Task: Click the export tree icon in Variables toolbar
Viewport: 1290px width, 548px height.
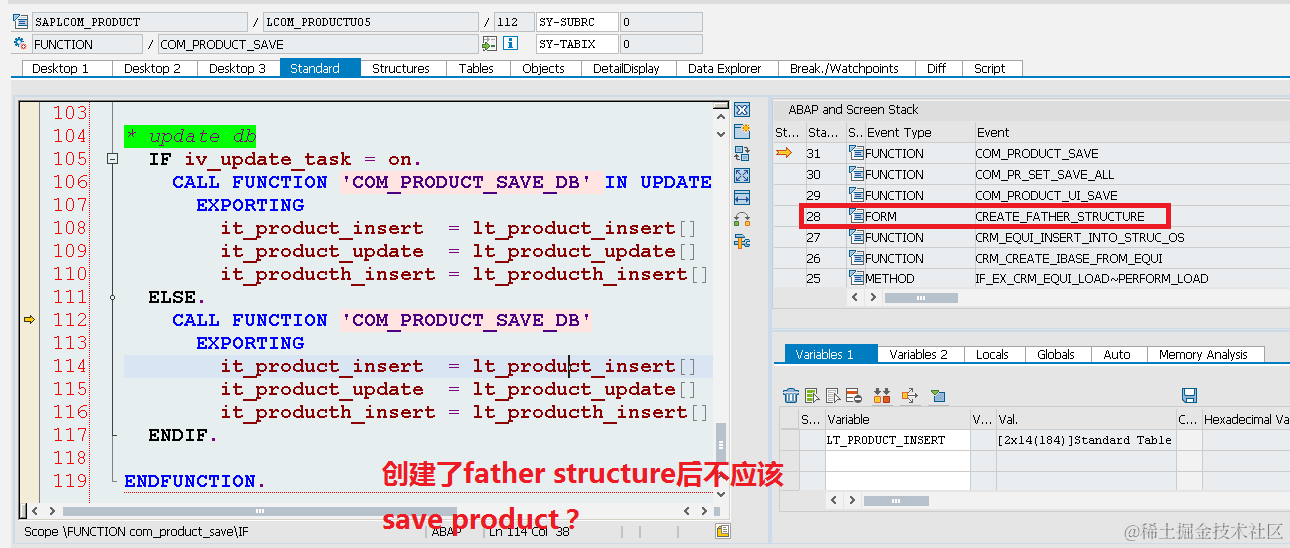Action: click(910, 396)
